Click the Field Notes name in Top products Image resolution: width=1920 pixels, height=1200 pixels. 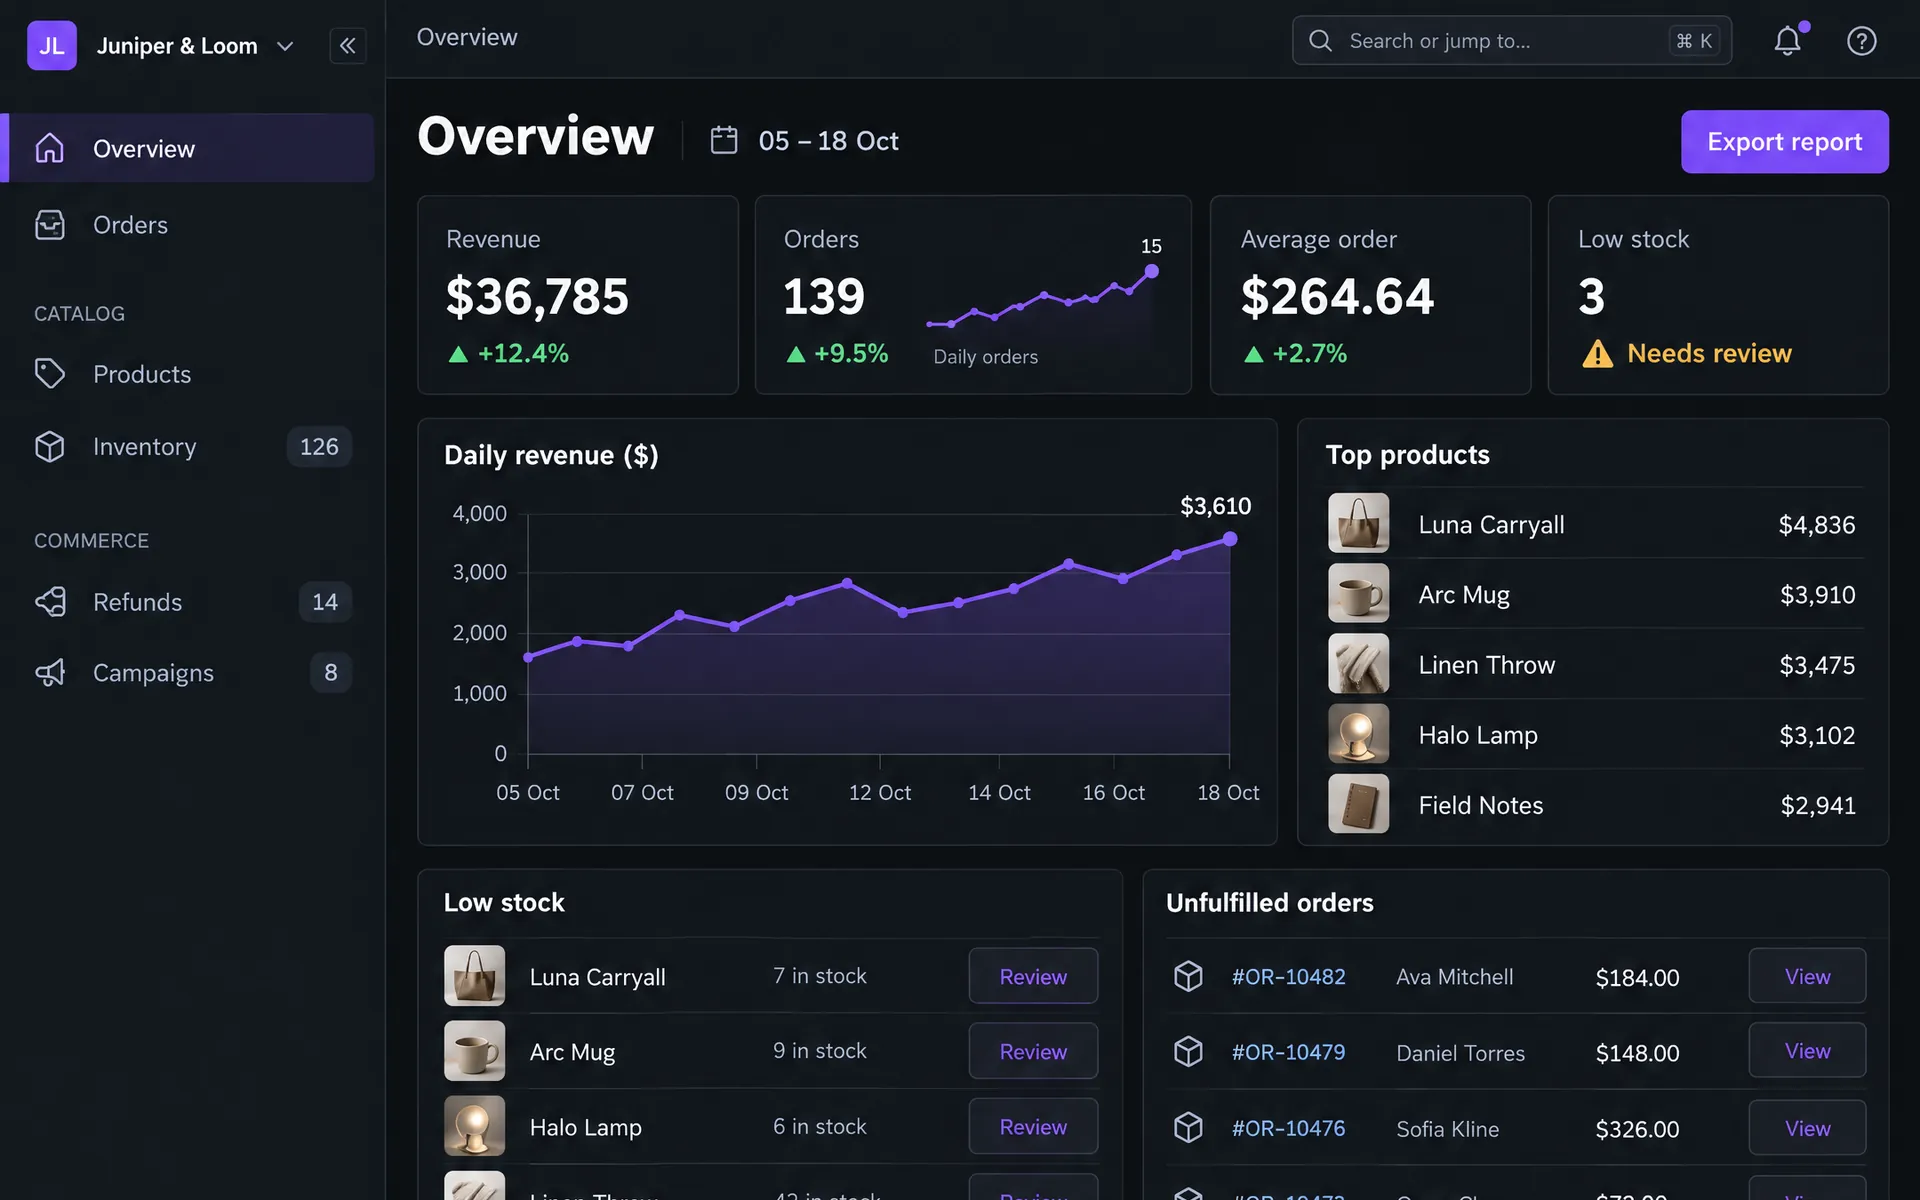[x=1480, y=806]
